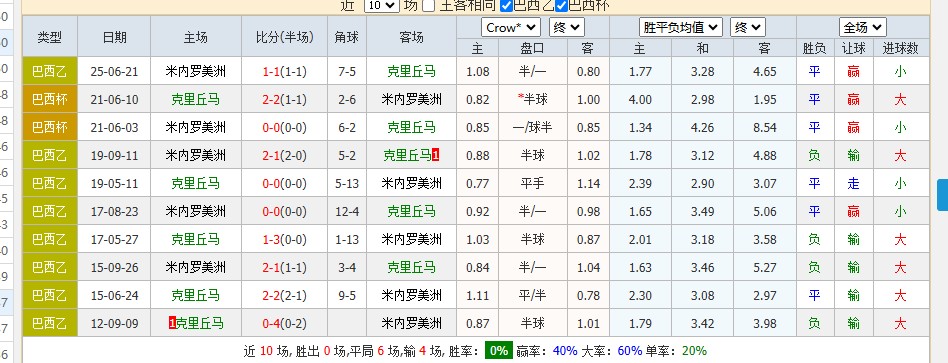The width and height of the screenshot is (948, 363).
Task: Open home team 米内罗美洲 in 25-06-21 row
Action: (x=196, y=71)
